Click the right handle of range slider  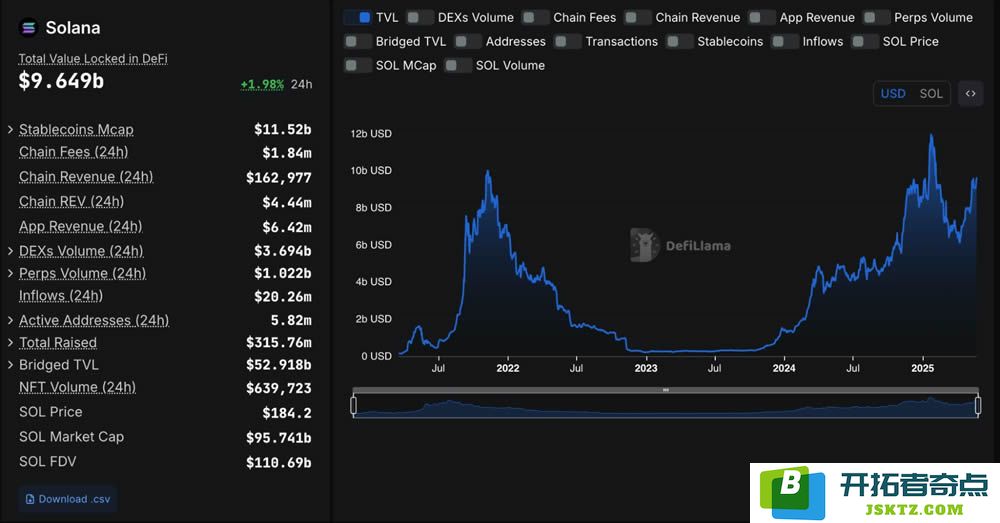pyautogui.click(x=978, y=405)
